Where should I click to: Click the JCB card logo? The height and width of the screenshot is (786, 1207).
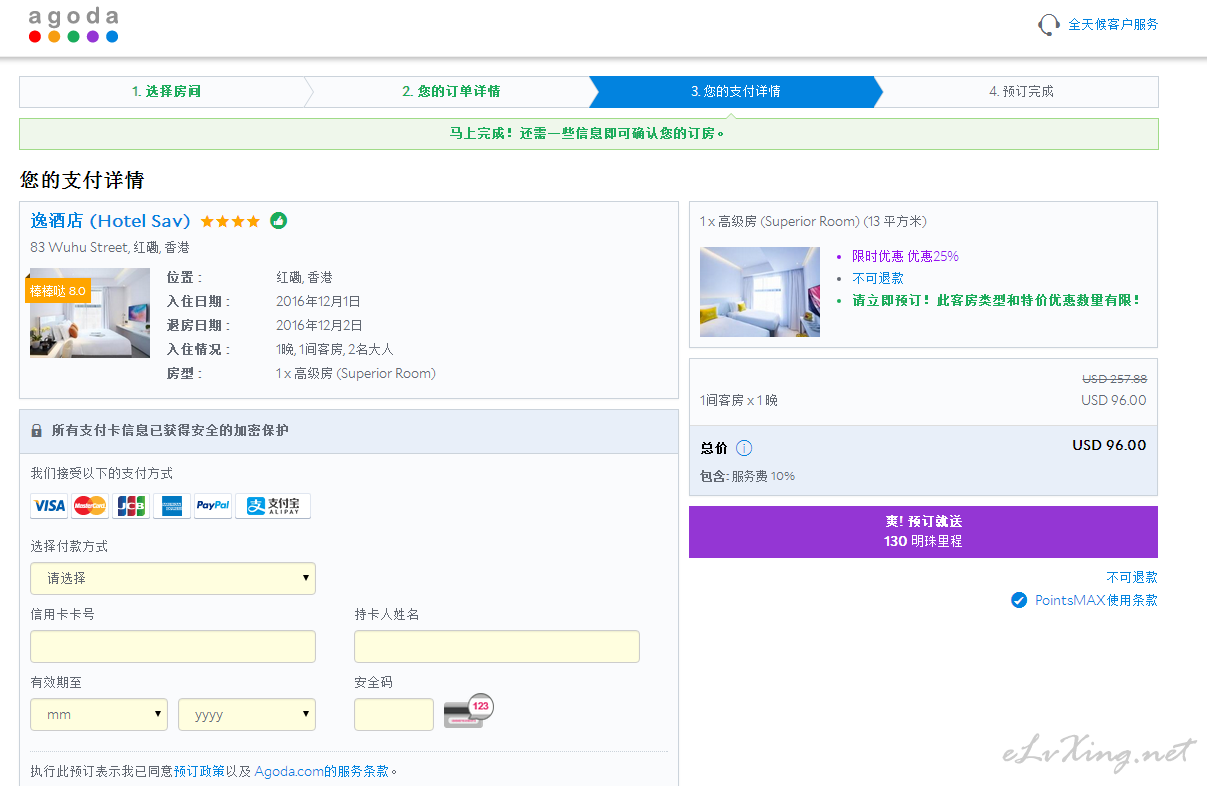click(x=131, y=506)
